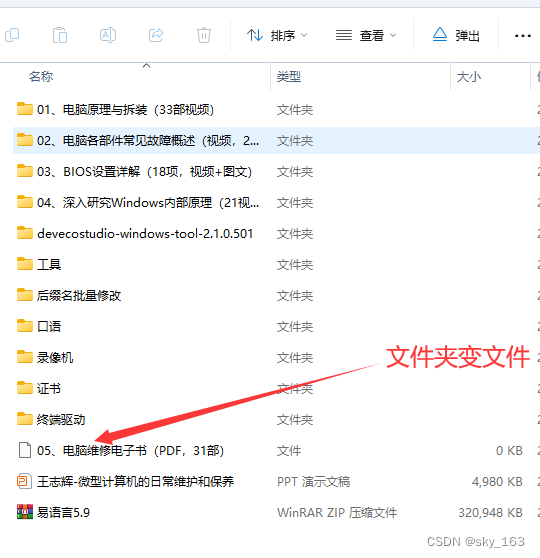Click the 320,948 KB size cell
The width and height of the screenshot is (540, 558).
coord(490,512)
